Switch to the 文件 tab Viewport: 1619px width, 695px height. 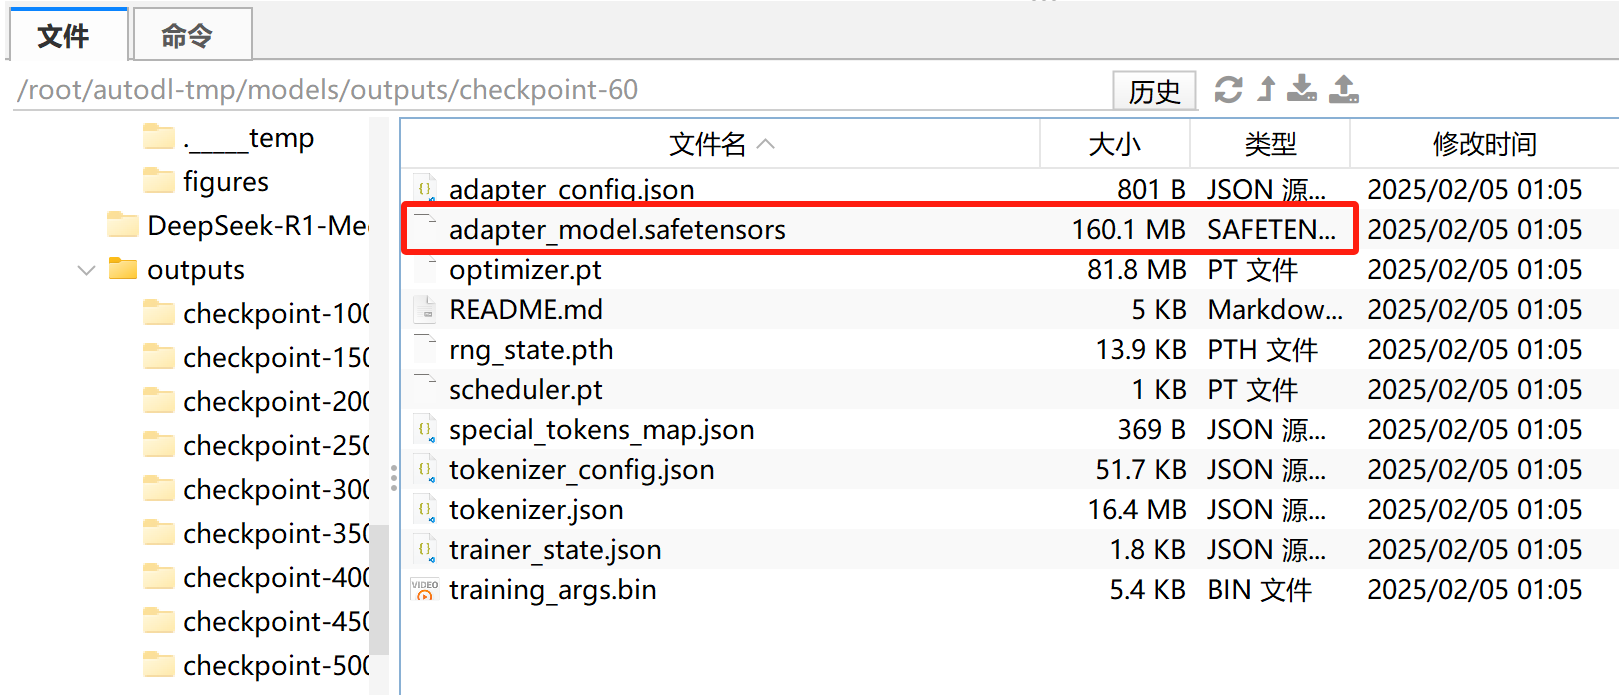point(68,35)
